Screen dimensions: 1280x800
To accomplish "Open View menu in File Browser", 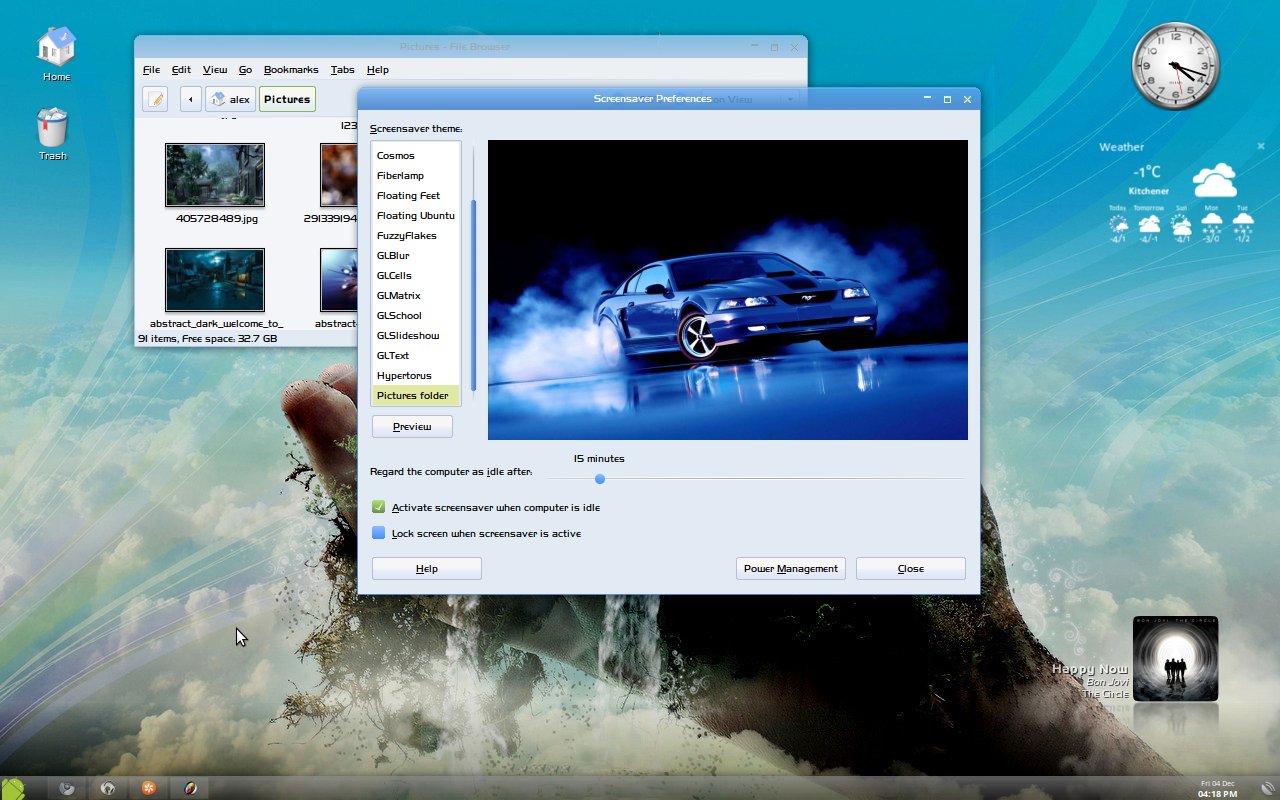I will point(215,70).
